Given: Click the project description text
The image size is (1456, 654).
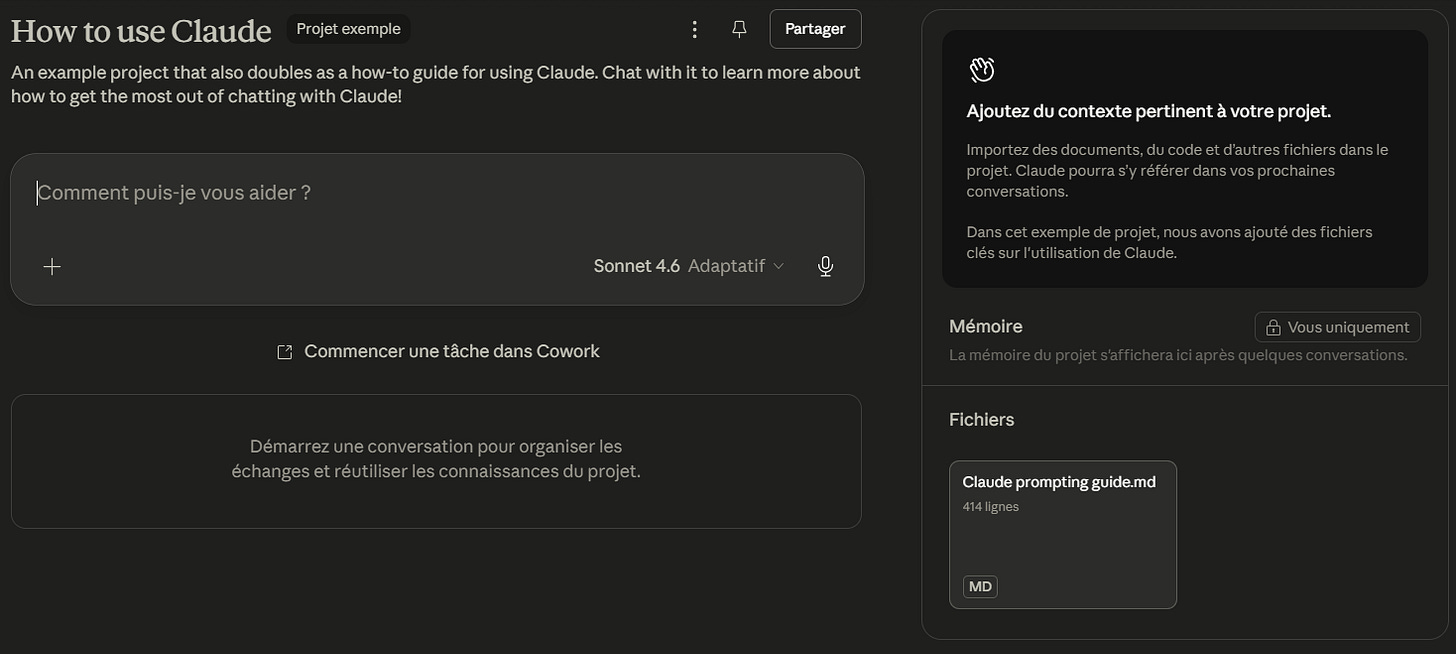Looking at the screenshot, I should pos(436,85).
